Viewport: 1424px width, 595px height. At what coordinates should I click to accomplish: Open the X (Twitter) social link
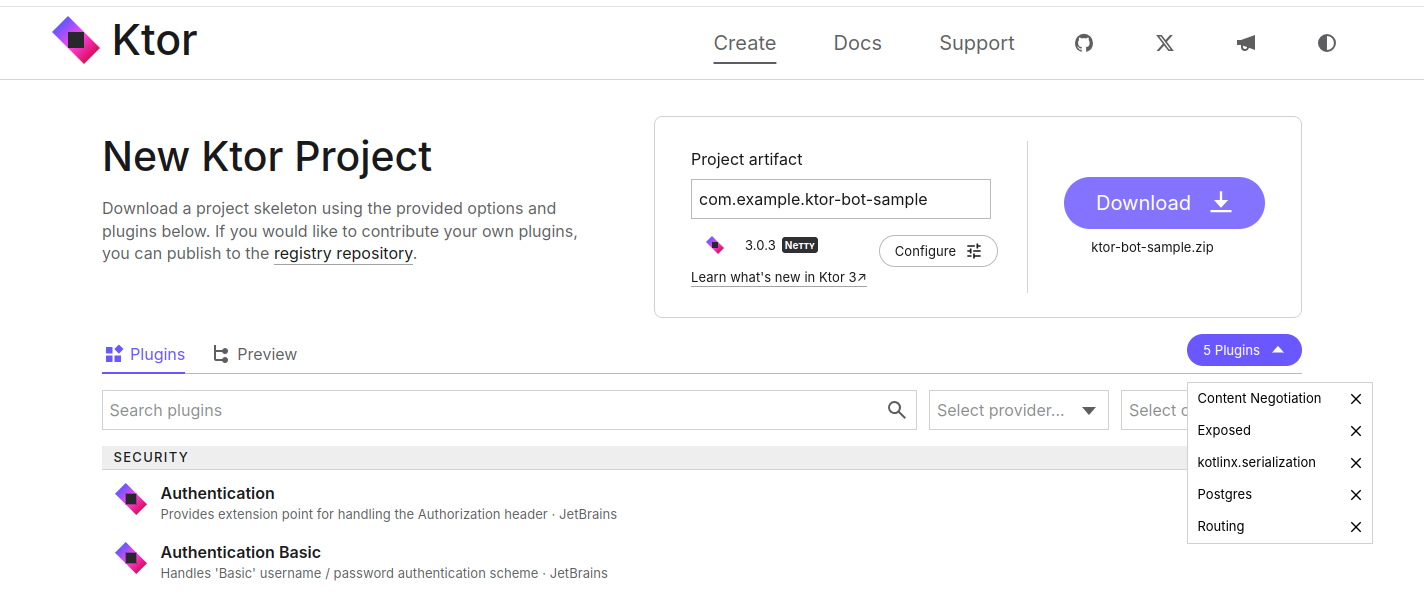tap(1165, 43)
